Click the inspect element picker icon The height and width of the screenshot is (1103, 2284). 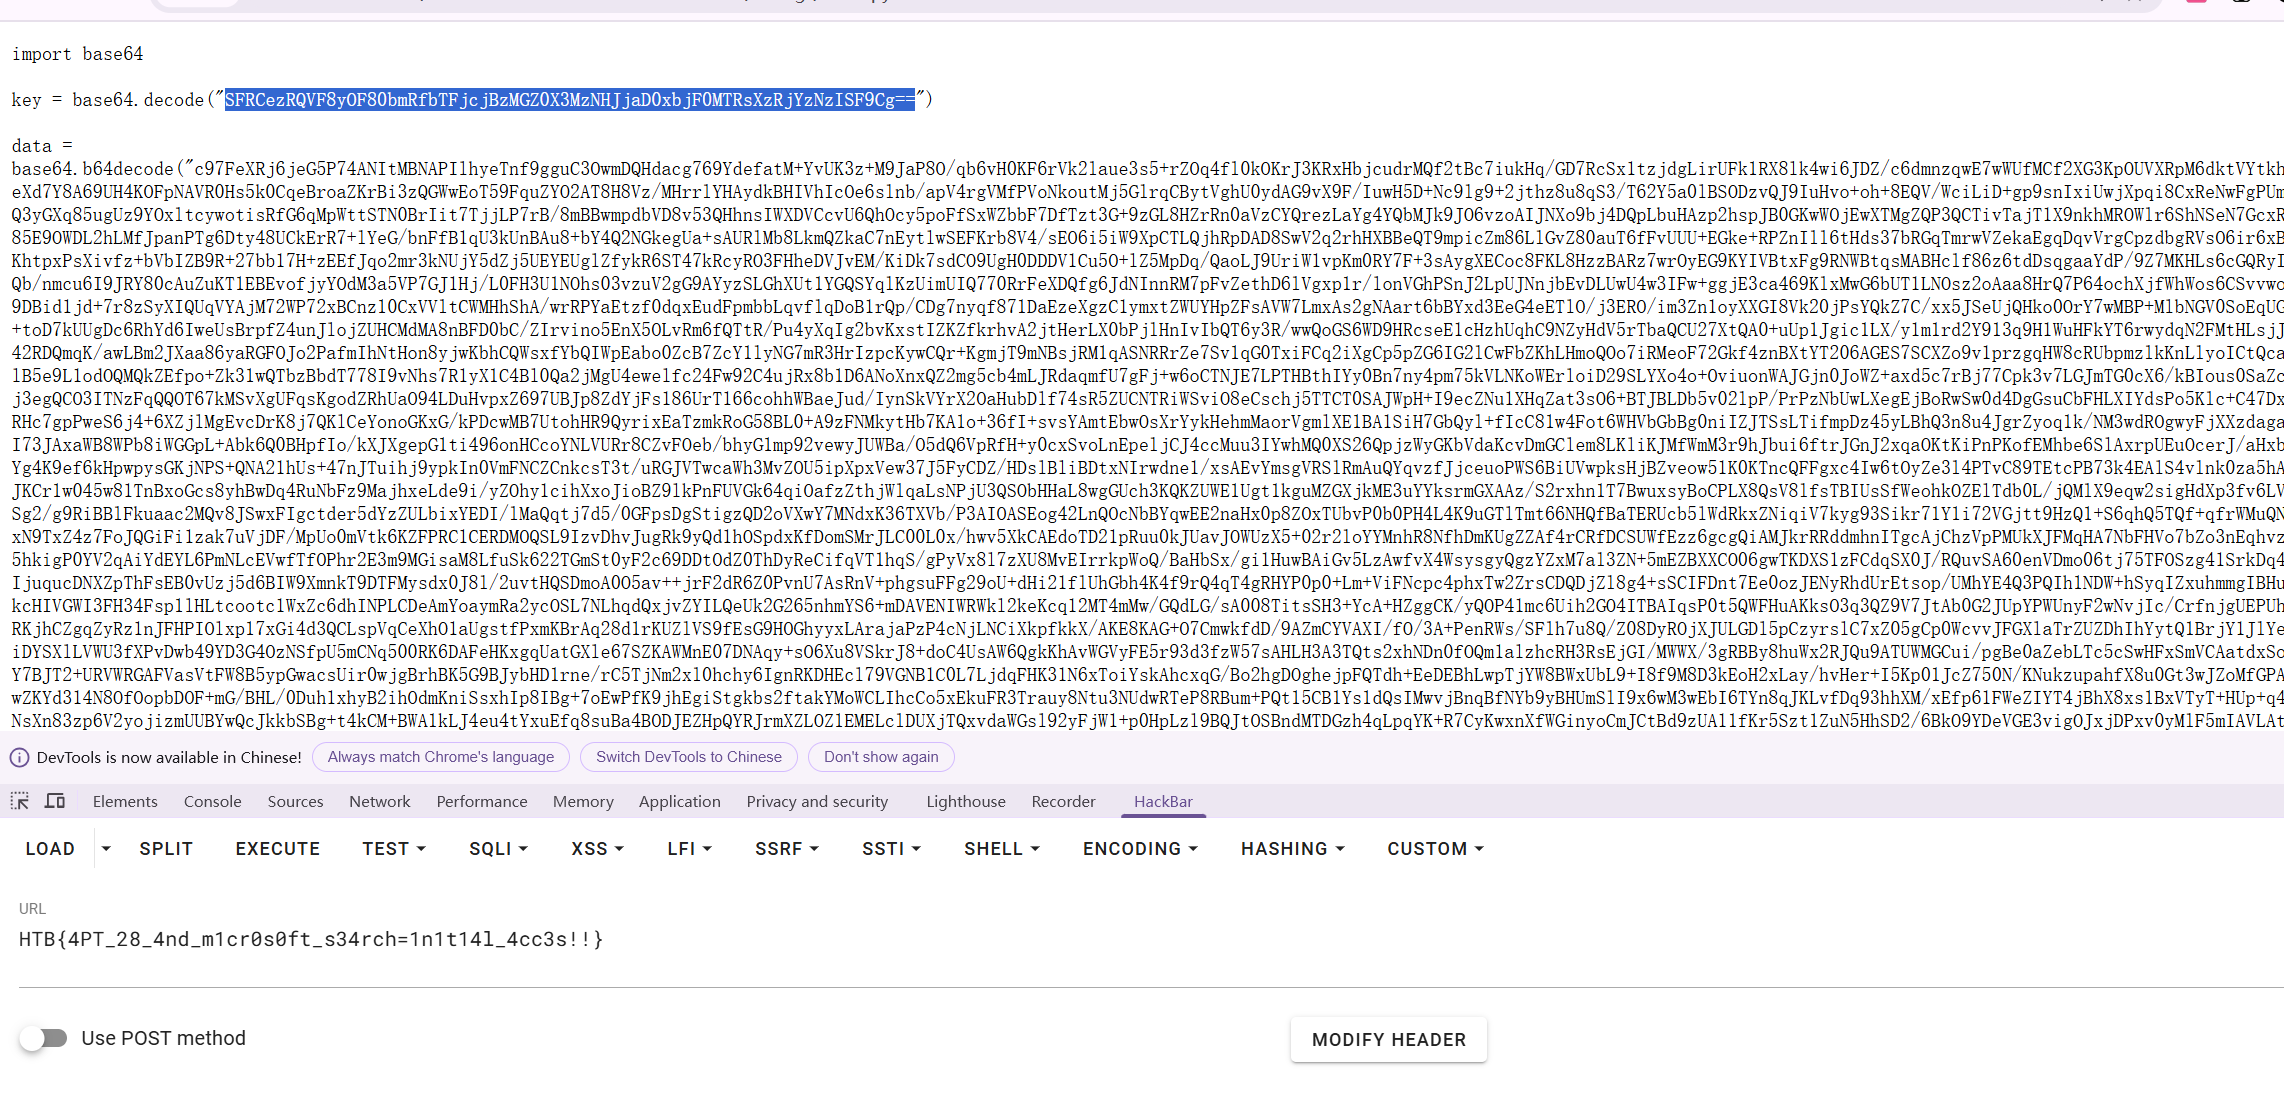[x=19, y=801]
